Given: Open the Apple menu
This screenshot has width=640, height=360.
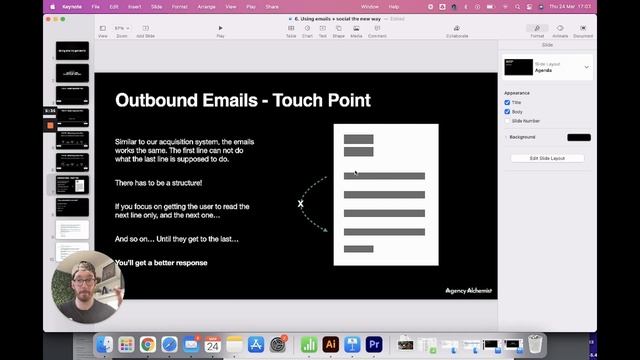Looking at the screenshot, I should coord(52,7).
